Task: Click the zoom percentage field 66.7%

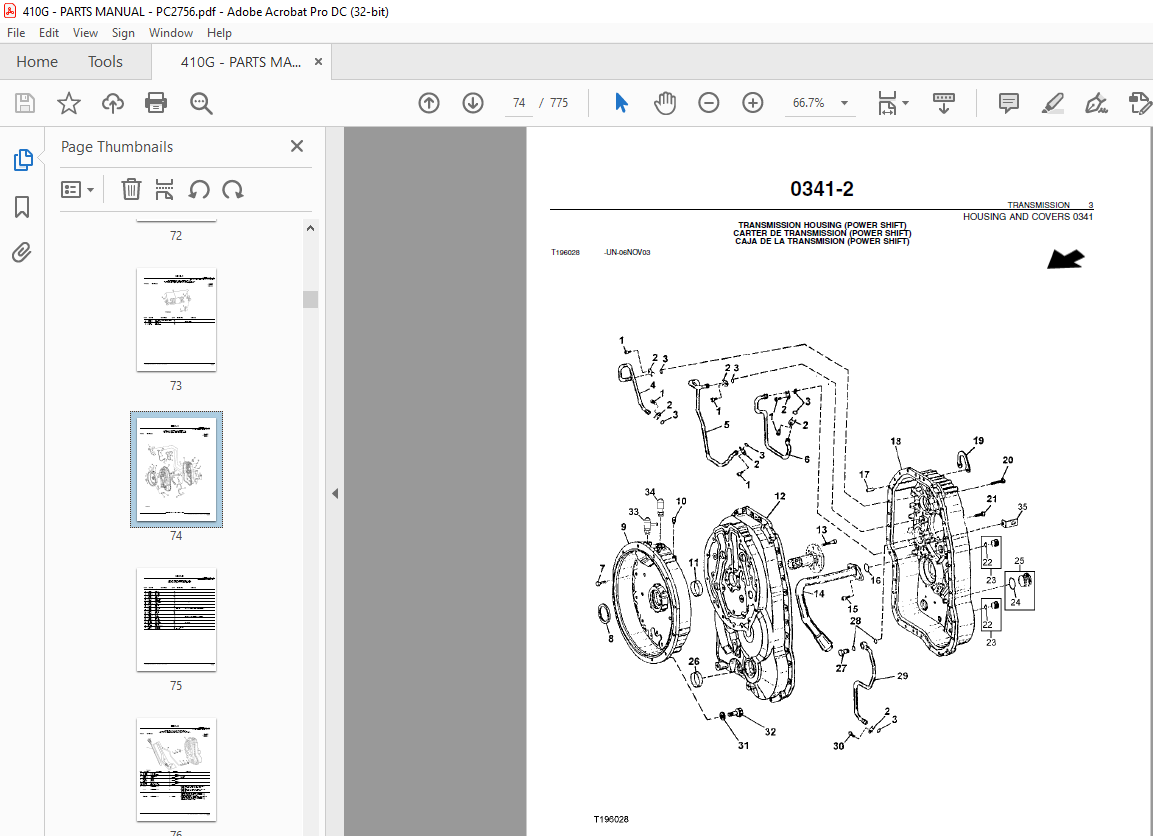Action: [x=808, y=103]
